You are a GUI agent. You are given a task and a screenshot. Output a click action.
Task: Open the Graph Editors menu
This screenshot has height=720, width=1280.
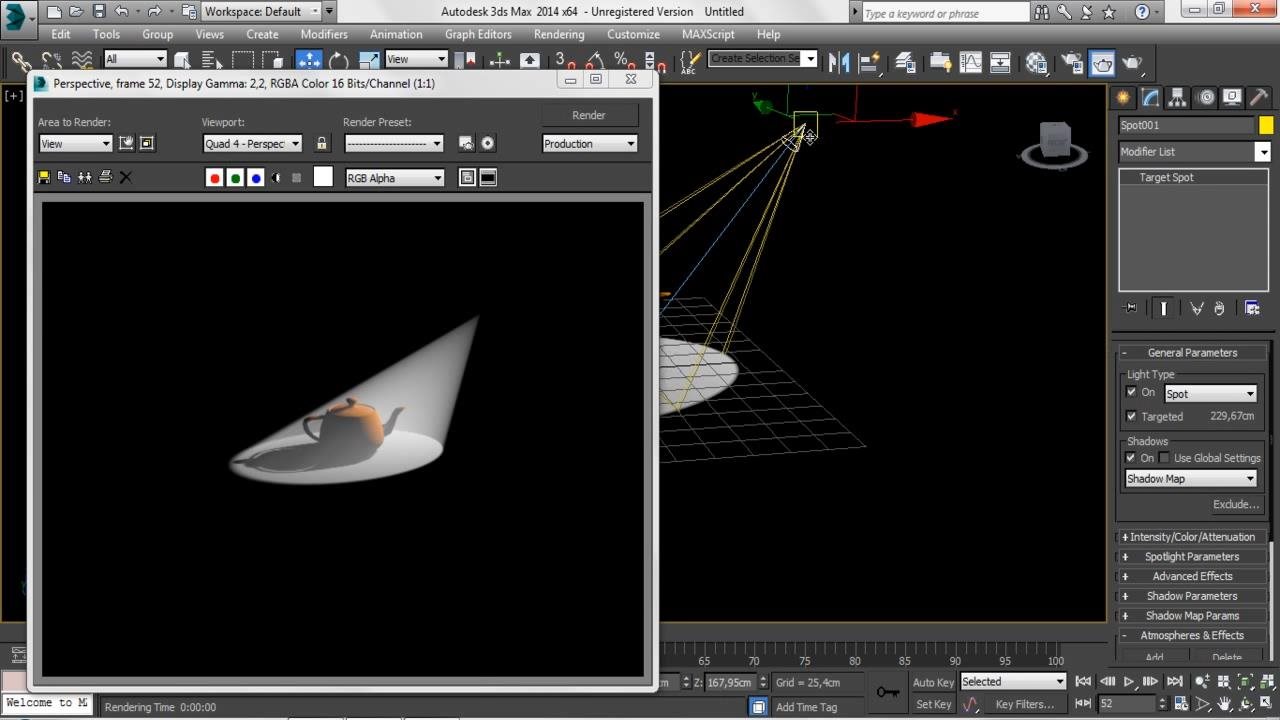point(478,34)
